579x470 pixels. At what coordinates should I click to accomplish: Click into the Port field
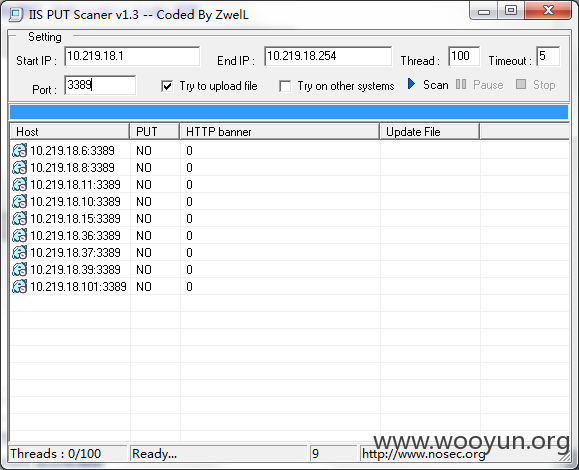click(x=100, y=85)
